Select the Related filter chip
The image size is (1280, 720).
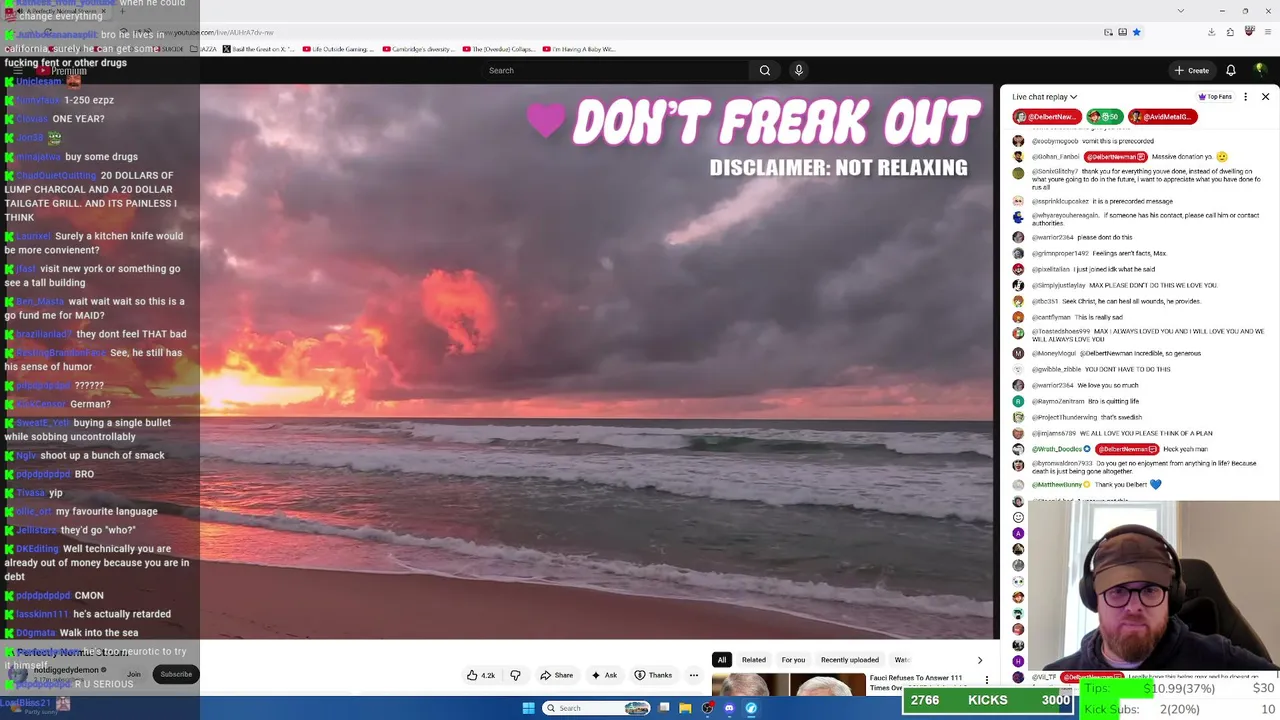(x=754, y=660)
